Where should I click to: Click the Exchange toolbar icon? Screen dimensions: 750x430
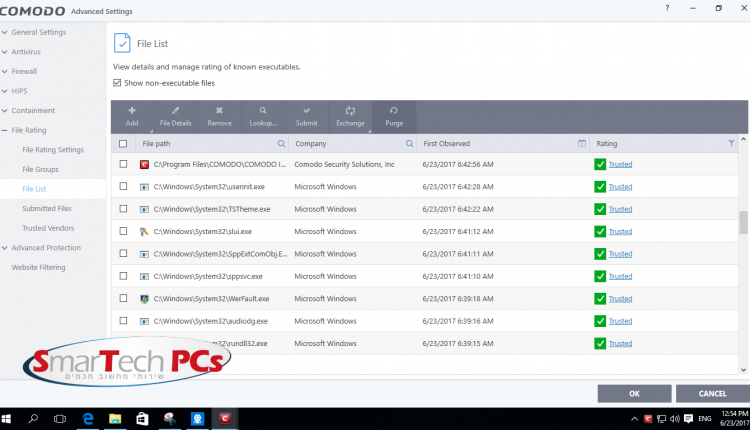pyautogui.click(x=350, y=110)
